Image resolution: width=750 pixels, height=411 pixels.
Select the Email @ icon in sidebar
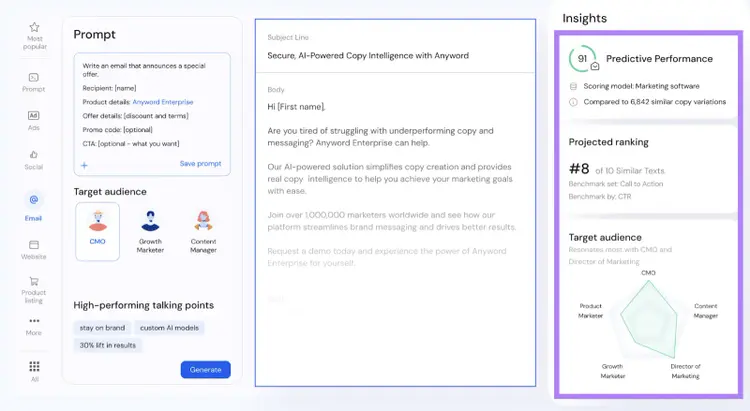(33, 200)
